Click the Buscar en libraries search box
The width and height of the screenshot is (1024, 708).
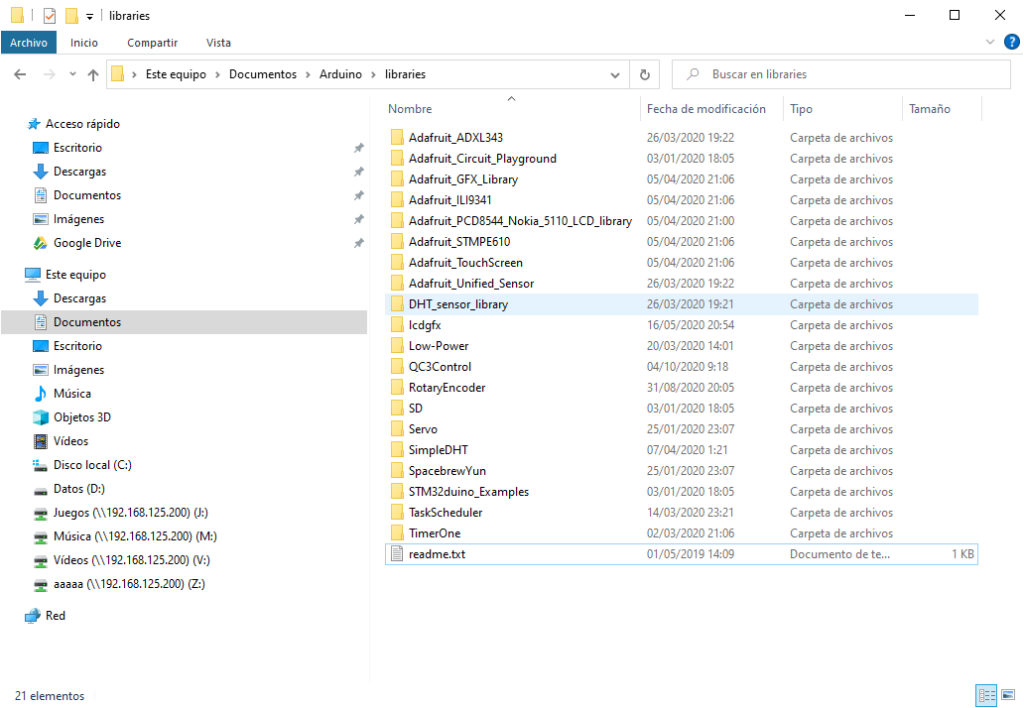[x=841, y=74]
